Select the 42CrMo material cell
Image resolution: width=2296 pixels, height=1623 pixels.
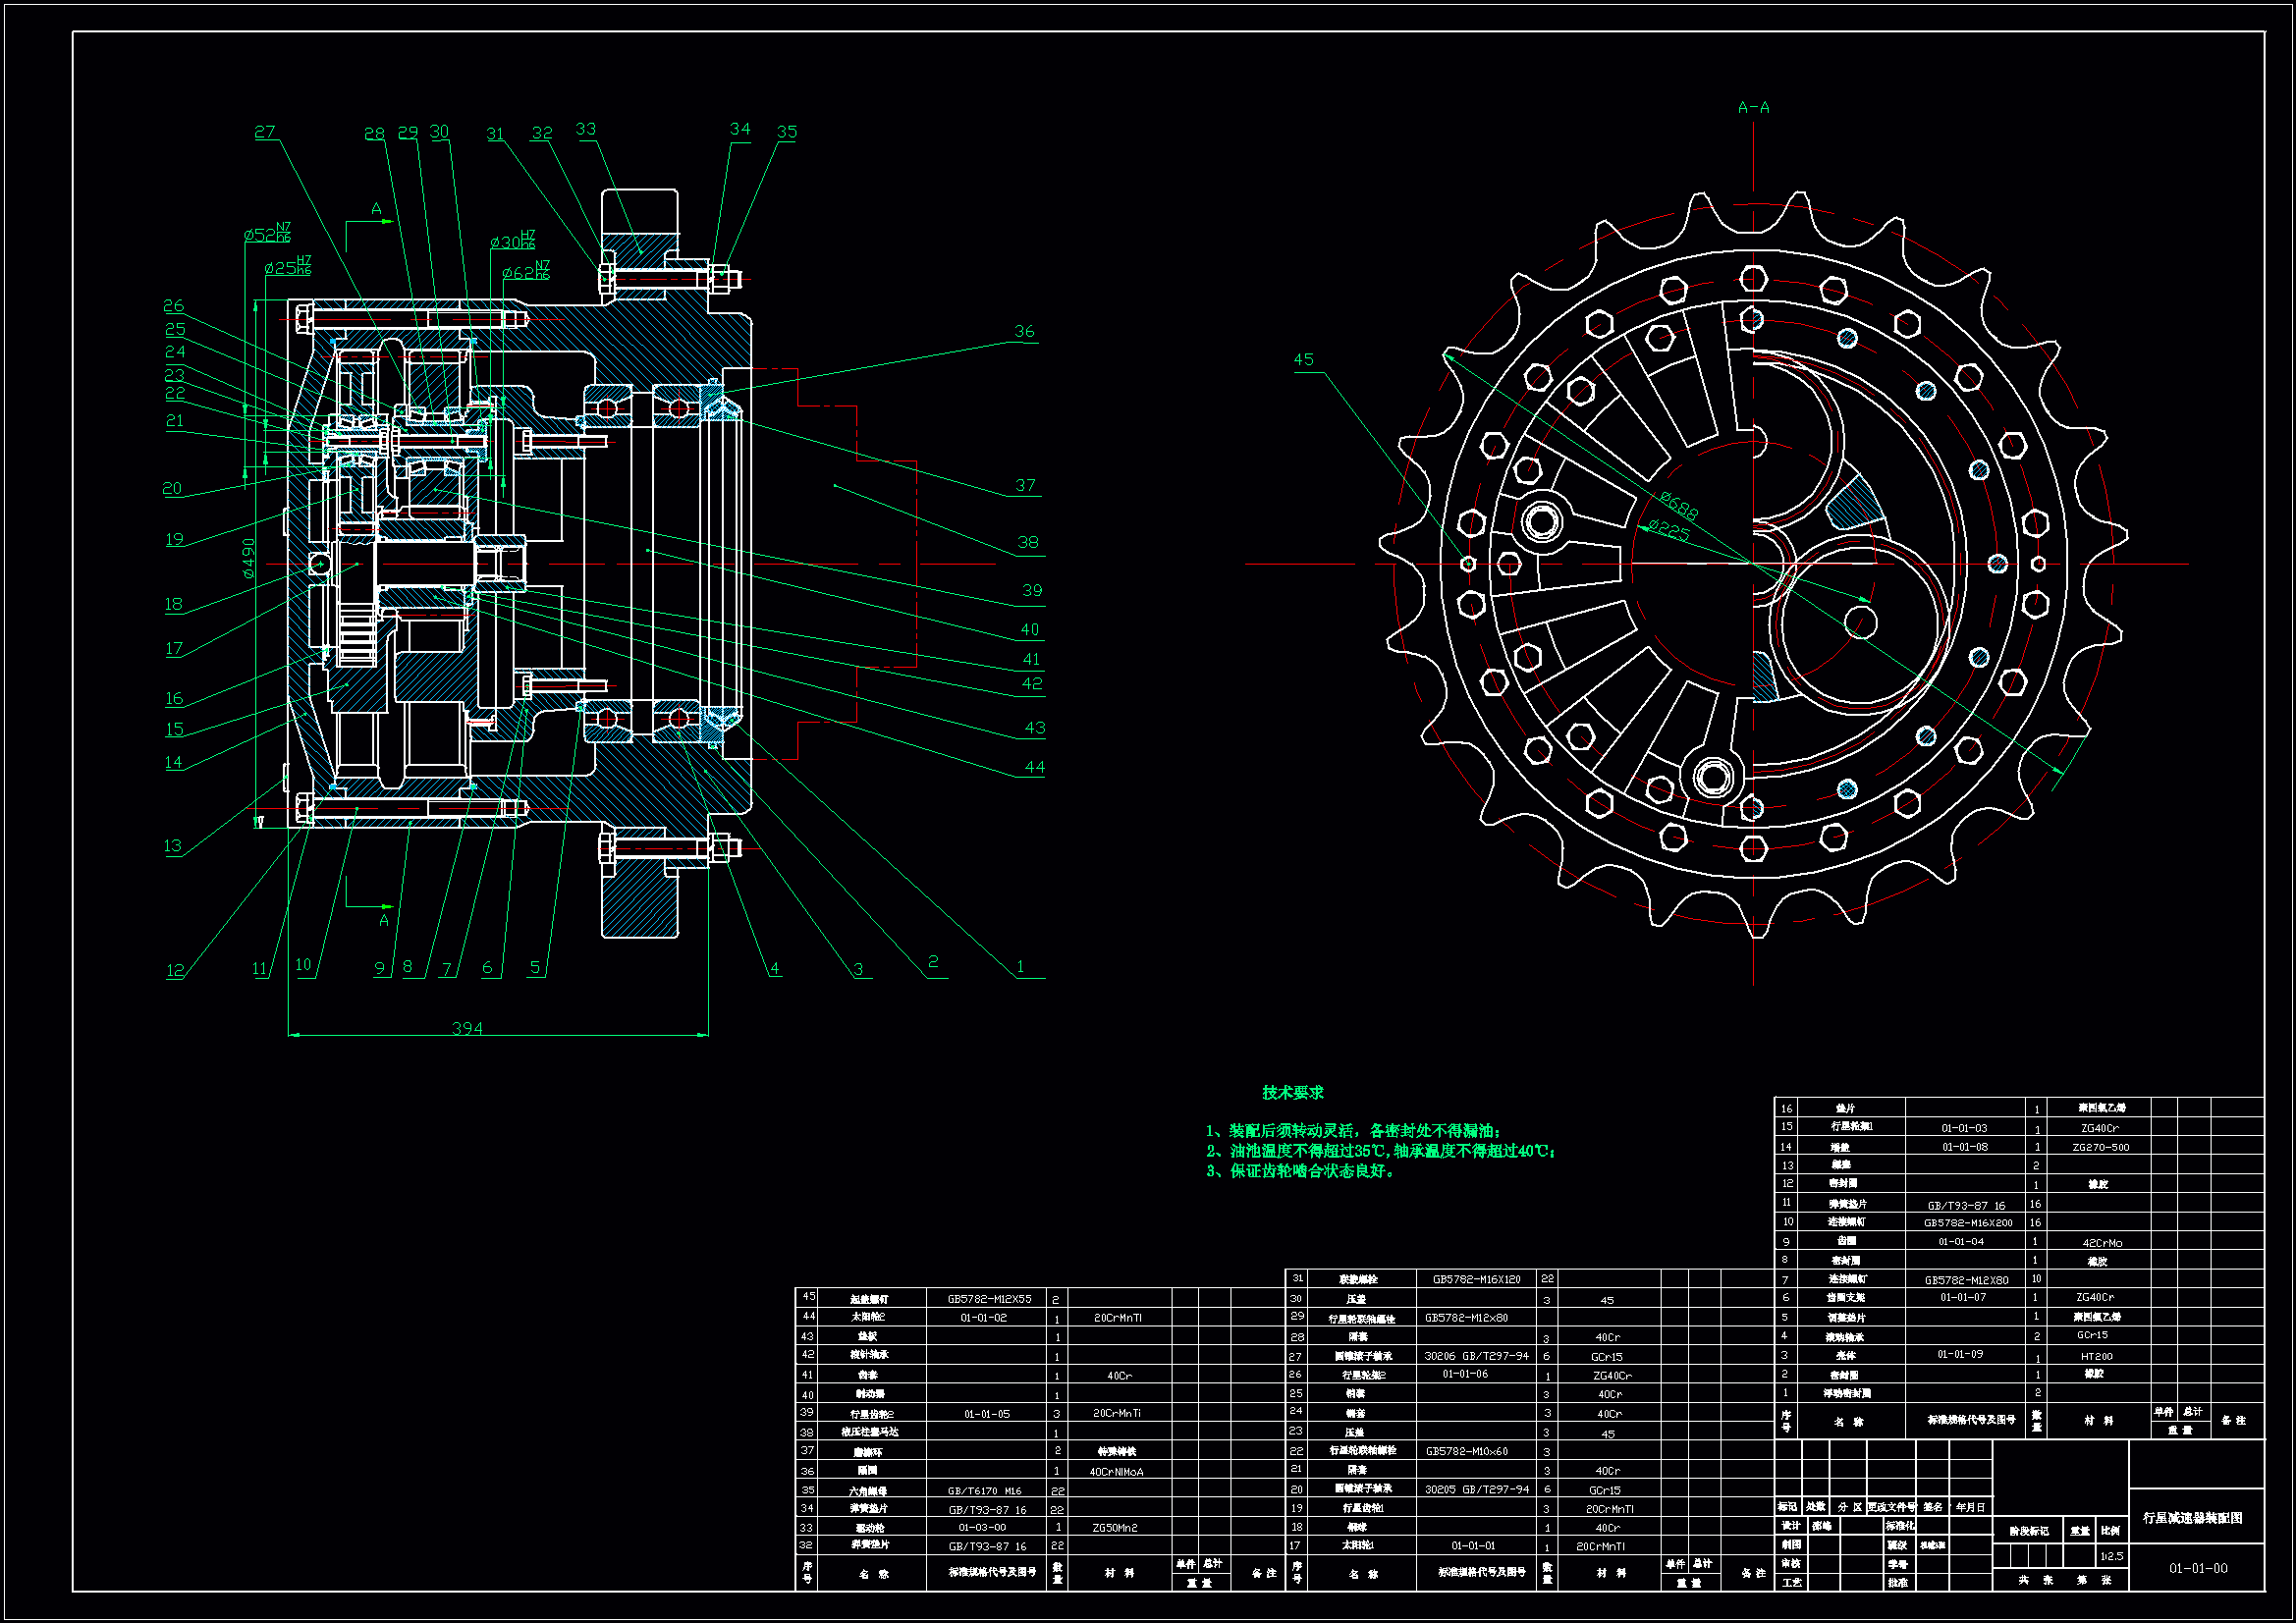2102,1242
